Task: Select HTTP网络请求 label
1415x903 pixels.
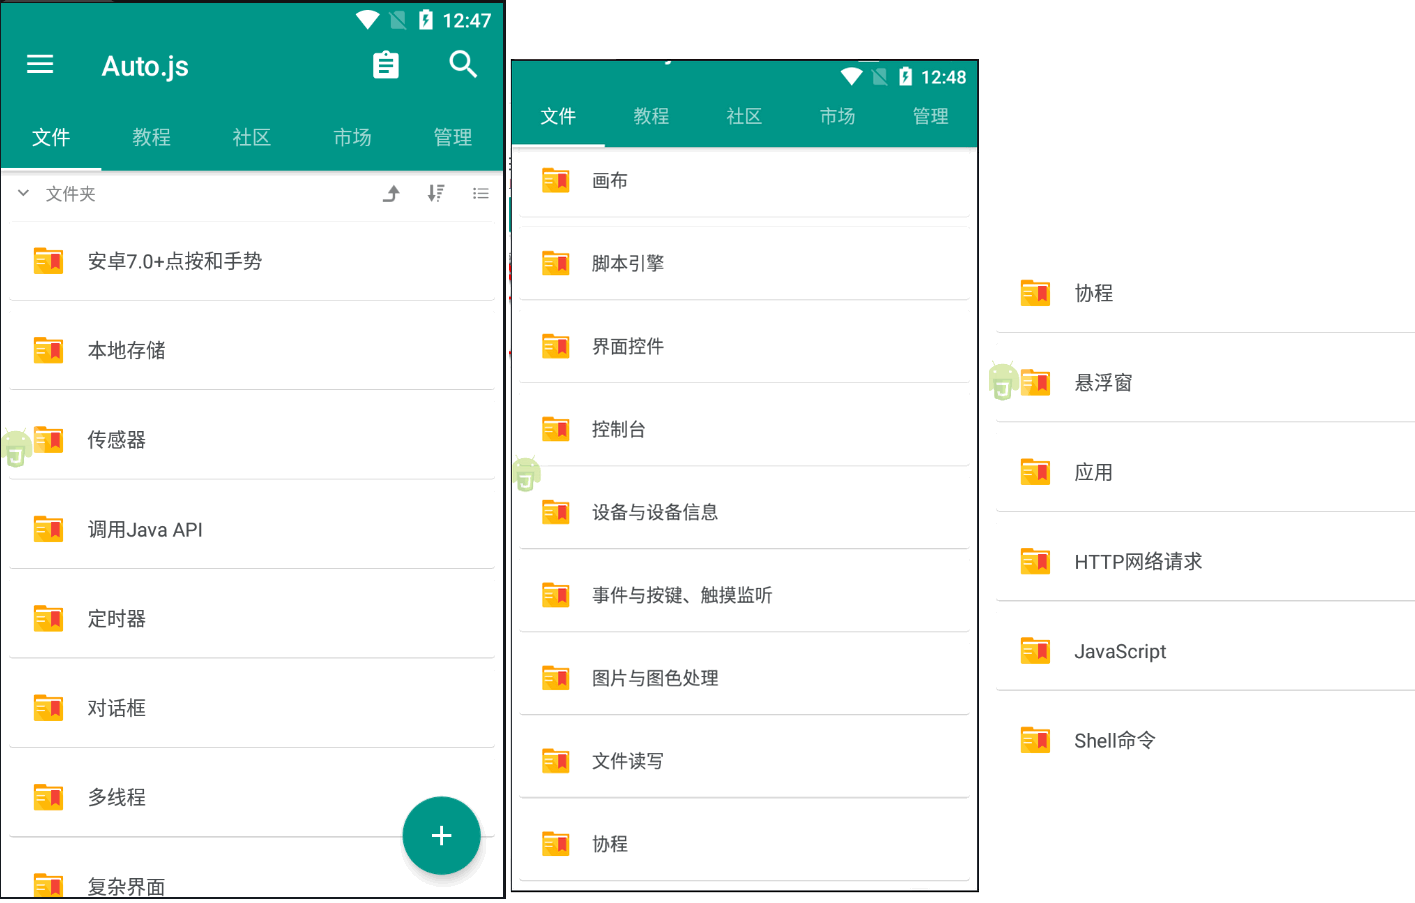Action: pos(1138,561)
